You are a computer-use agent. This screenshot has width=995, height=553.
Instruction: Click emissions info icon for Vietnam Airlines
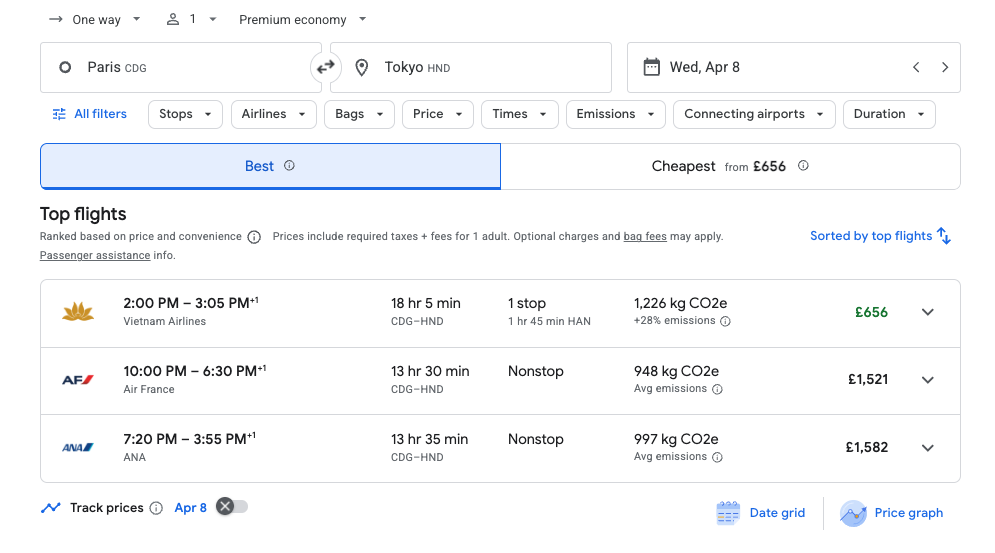pyautogui.click(x=725, y=321)
